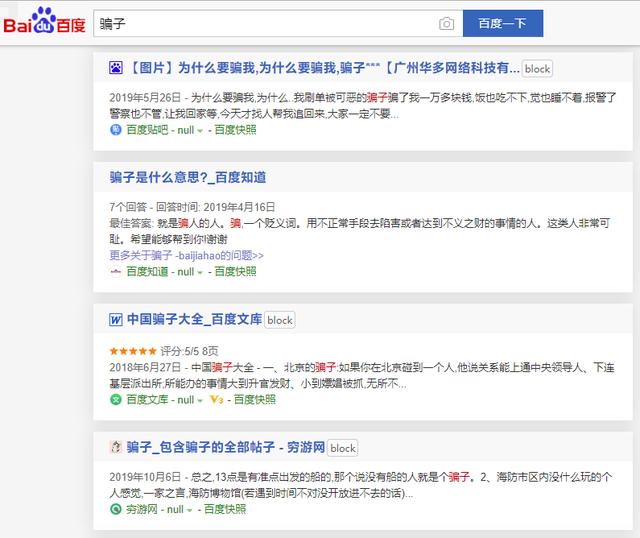The image size is (640, 538).
Task: Click text 评分:5/5 8页
Action: point(189,351)
